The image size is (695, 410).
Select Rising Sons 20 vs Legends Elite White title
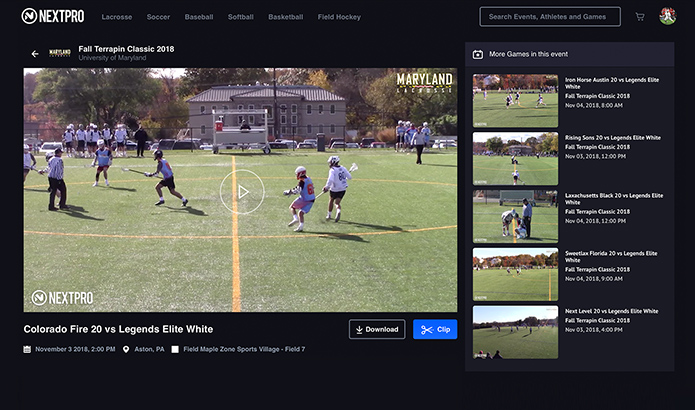tap(613, 138)
